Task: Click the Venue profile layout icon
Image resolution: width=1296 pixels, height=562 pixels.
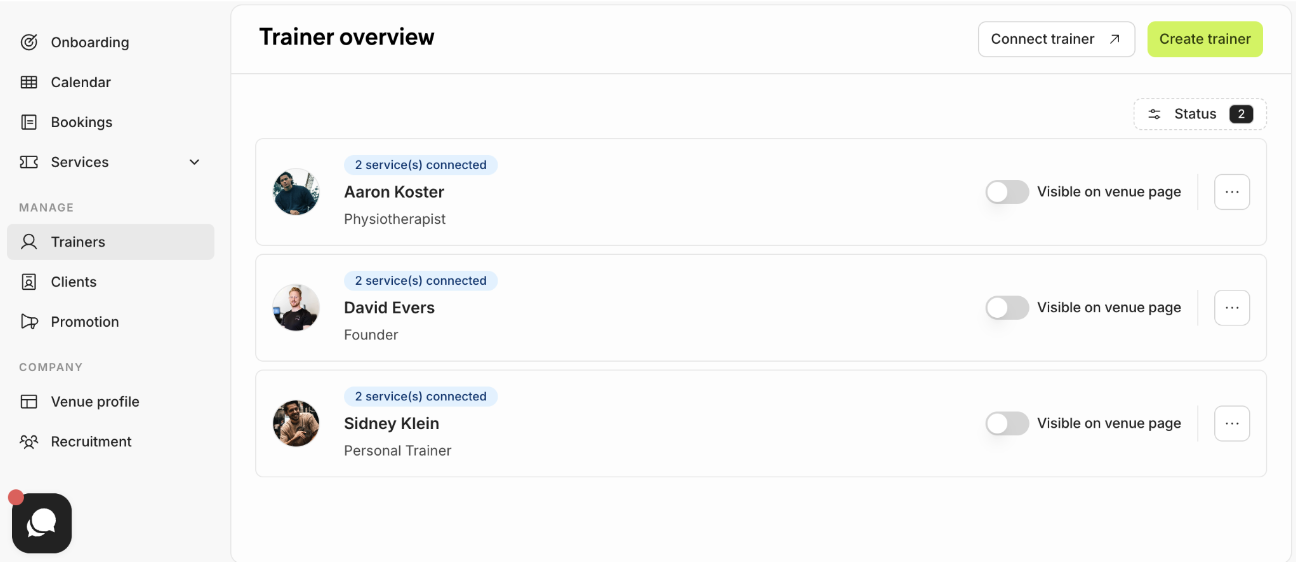Action: (x=29, y=402)
